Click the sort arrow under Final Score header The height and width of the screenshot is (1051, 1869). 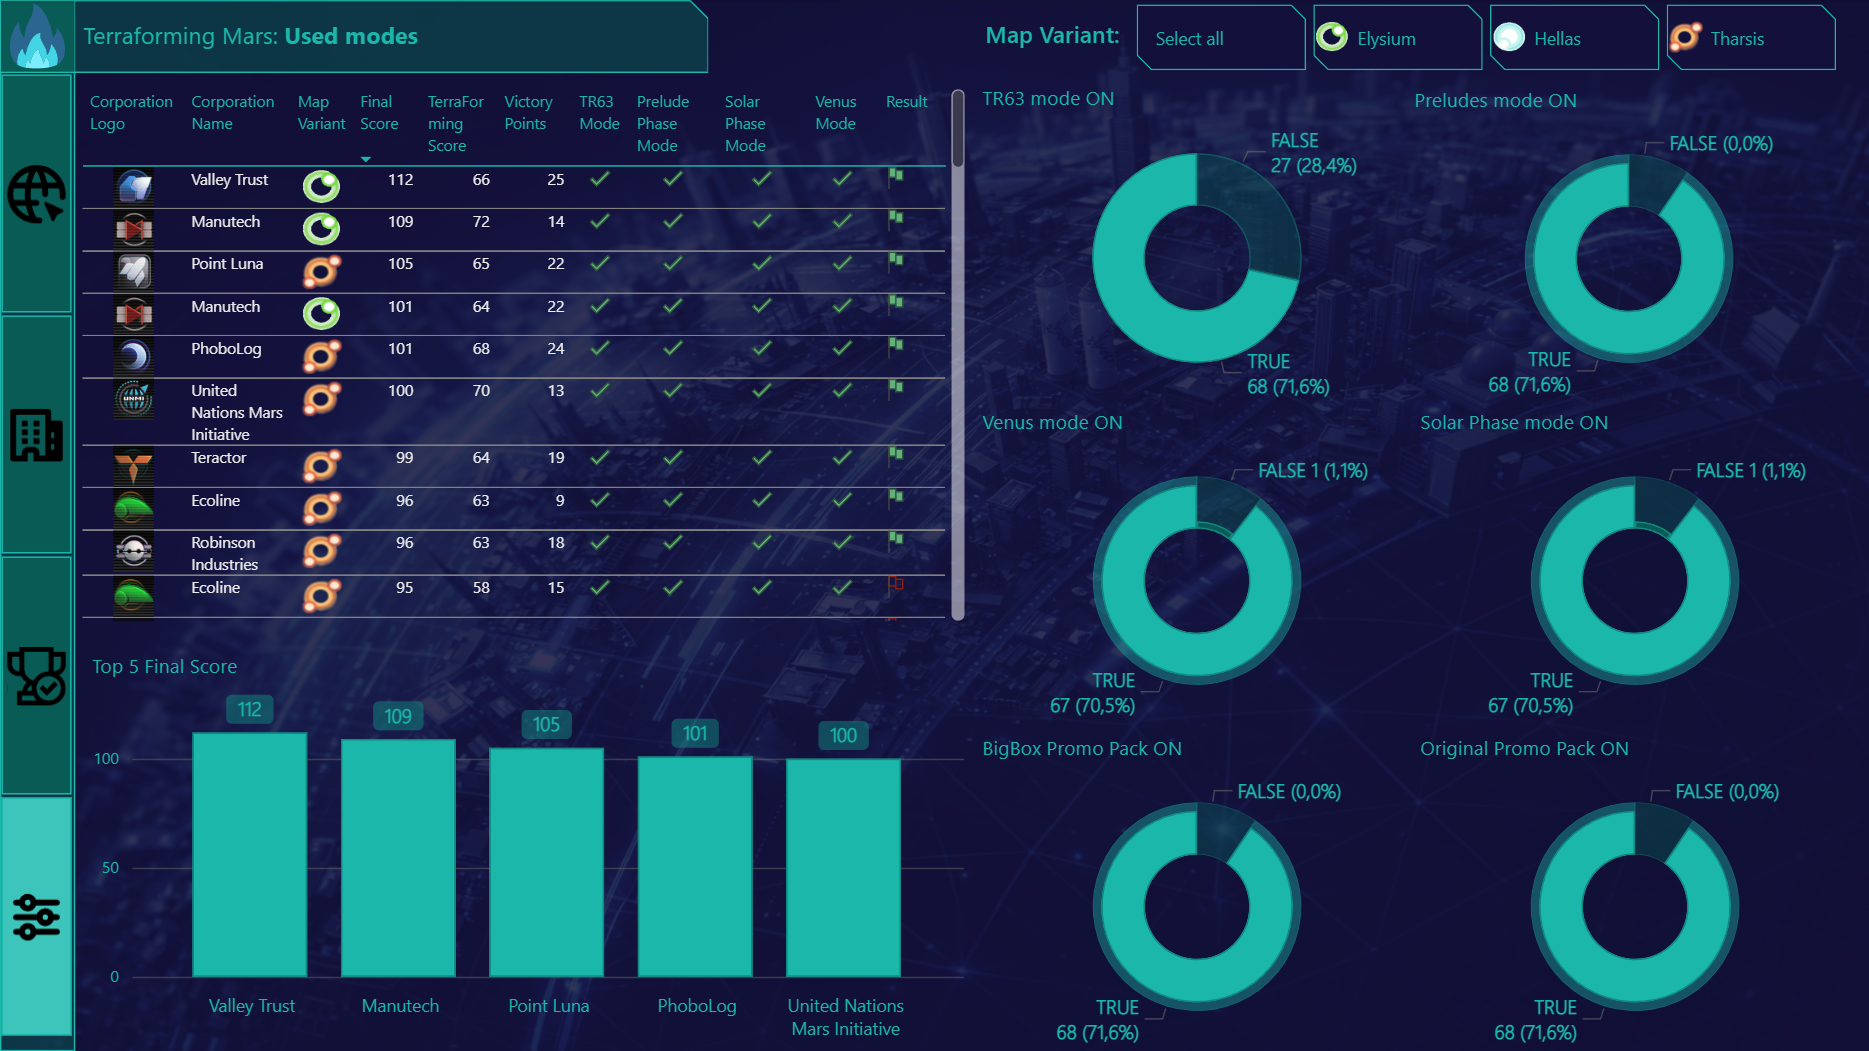pyautogui.click(x=366, y=158)
